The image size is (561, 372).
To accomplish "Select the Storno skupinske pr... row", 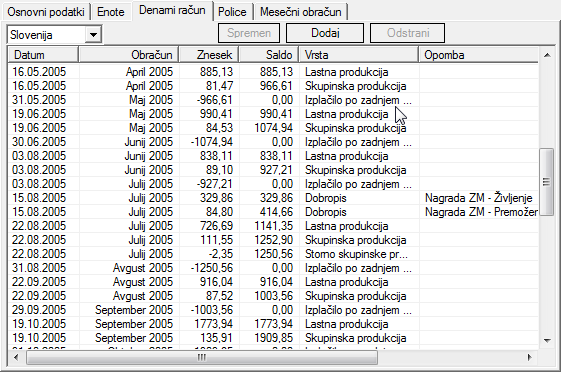I will (273, 254).
